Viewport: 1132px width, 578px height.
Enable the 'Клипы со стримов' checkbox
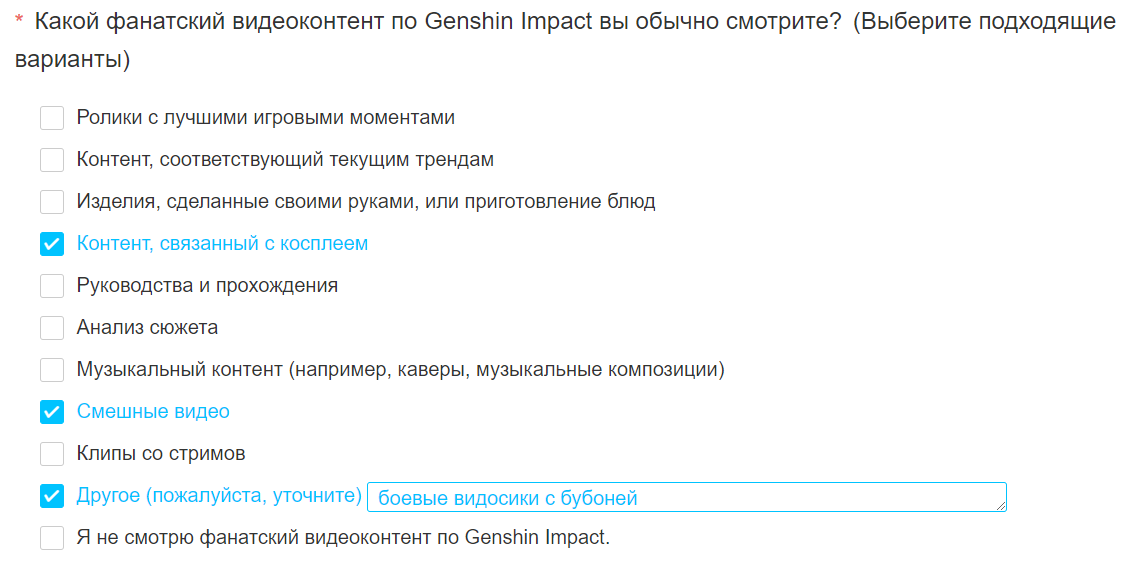point(52,454)
